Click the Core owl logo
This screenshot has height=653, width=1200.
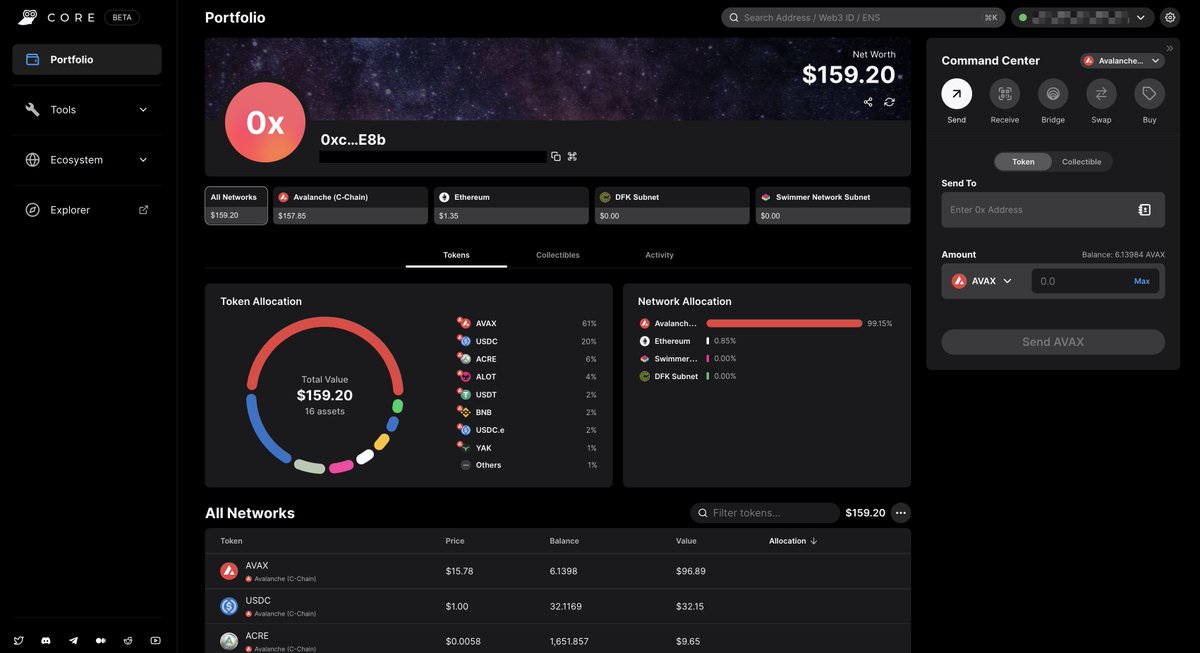pyautogui.click(x=28, y=17)
